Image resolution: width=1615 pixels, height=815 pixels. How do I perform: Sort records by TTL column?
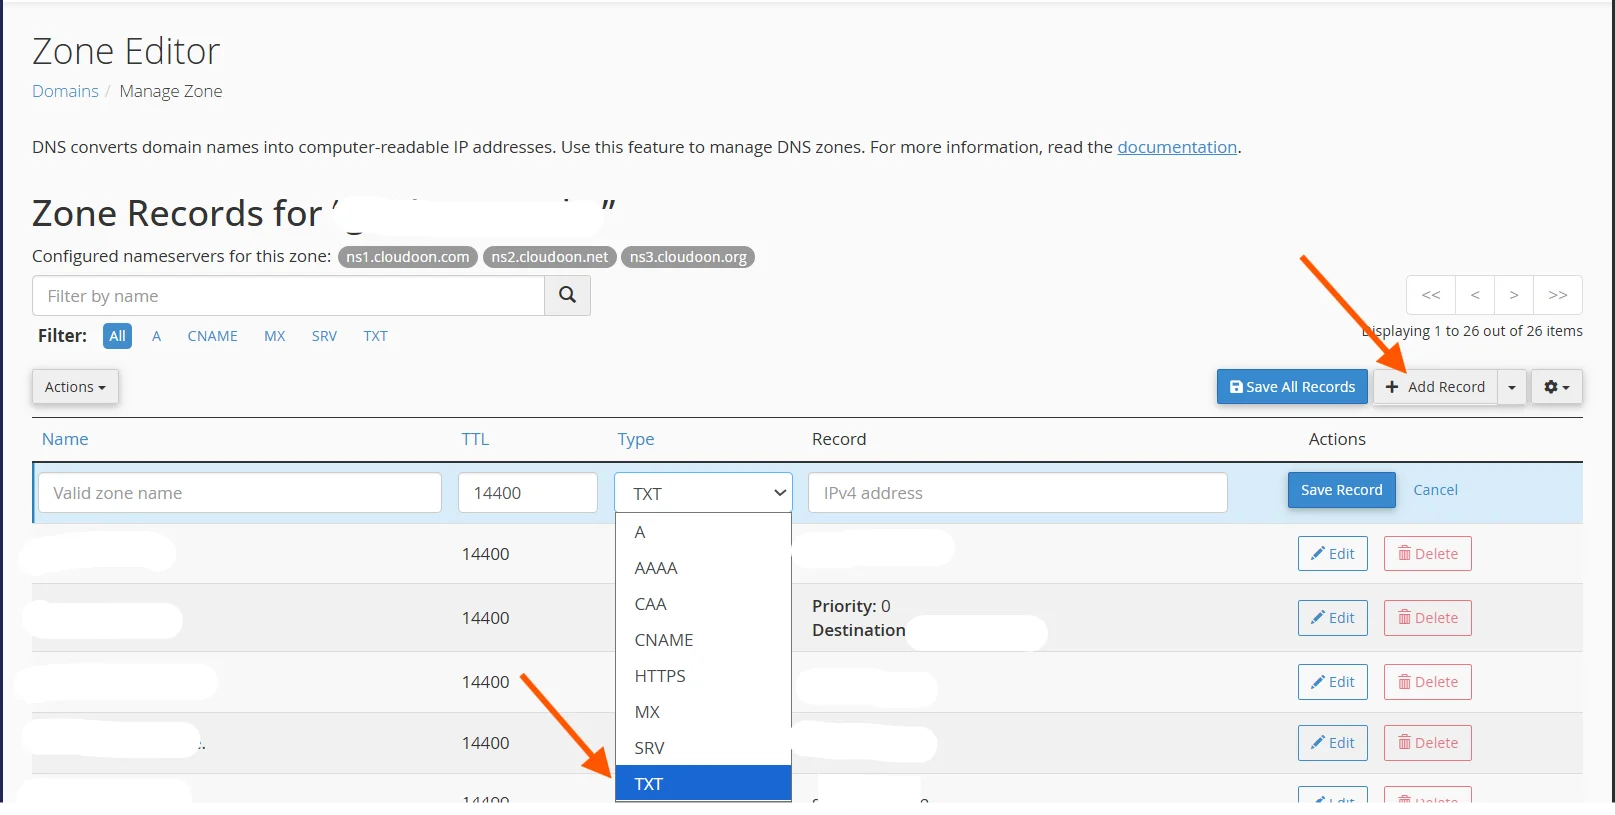pos(475,439)
